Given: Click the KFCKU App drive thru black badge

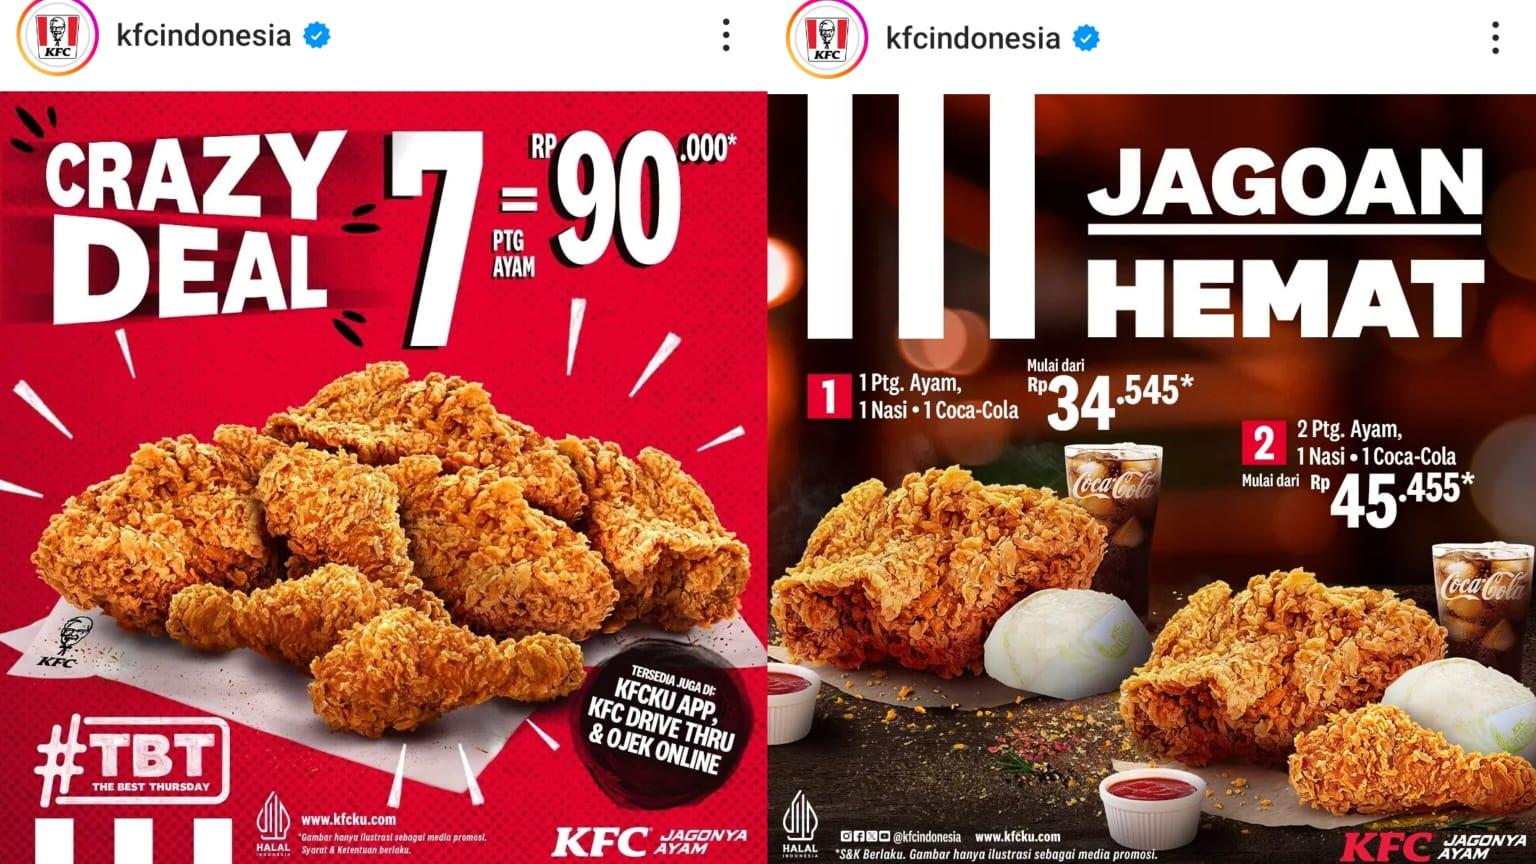Looking at the screenshot, I should [x=660, y=720].
